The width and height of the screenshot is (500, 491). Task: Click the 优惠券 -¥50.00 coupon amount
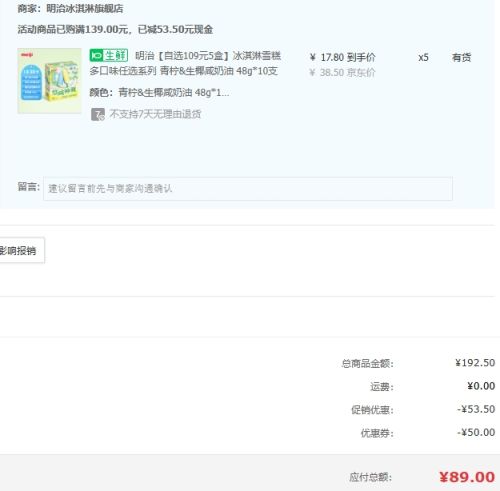(x=476, y=432)
